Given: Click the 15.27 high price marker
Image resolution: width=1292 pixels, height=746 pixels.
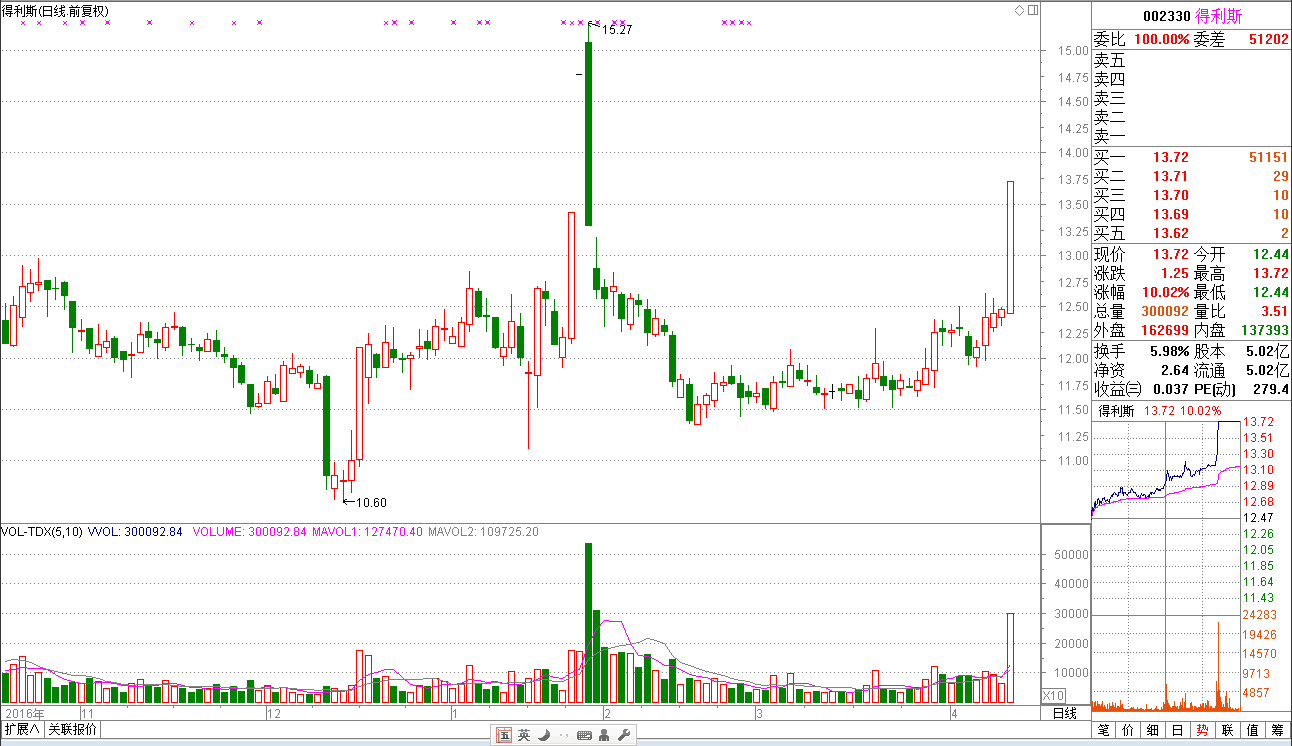Looking at the screenshot, I should (617, 30).
